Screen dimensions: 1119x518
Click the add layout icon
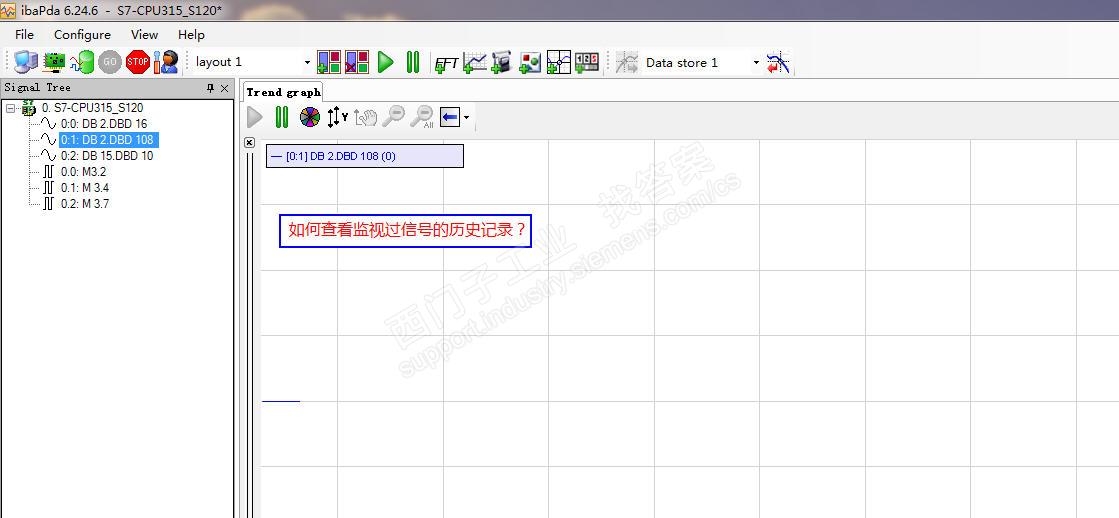[x=329, y=62]
